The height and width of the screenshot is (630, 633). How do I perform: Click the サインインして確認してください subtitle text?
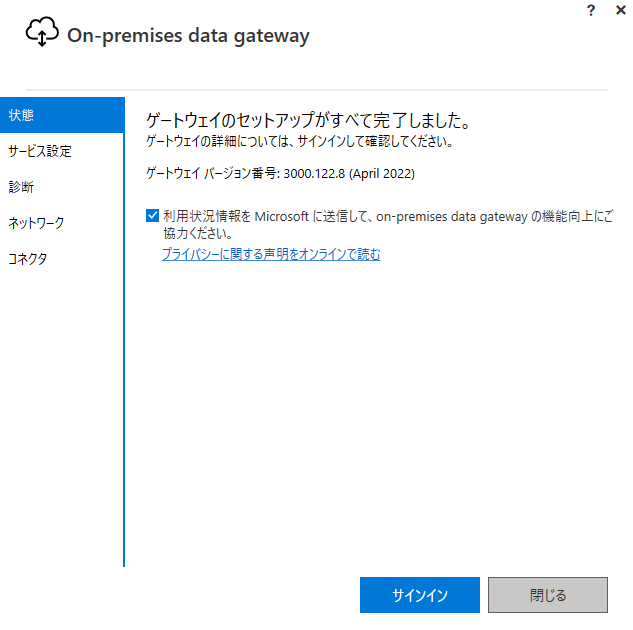375,141
